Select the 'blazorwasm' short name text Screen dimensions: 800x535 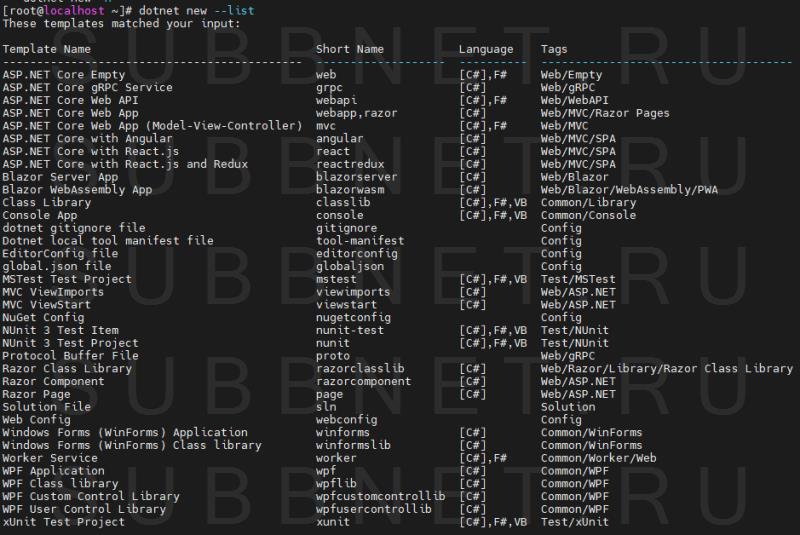click(x=350, y=190)
